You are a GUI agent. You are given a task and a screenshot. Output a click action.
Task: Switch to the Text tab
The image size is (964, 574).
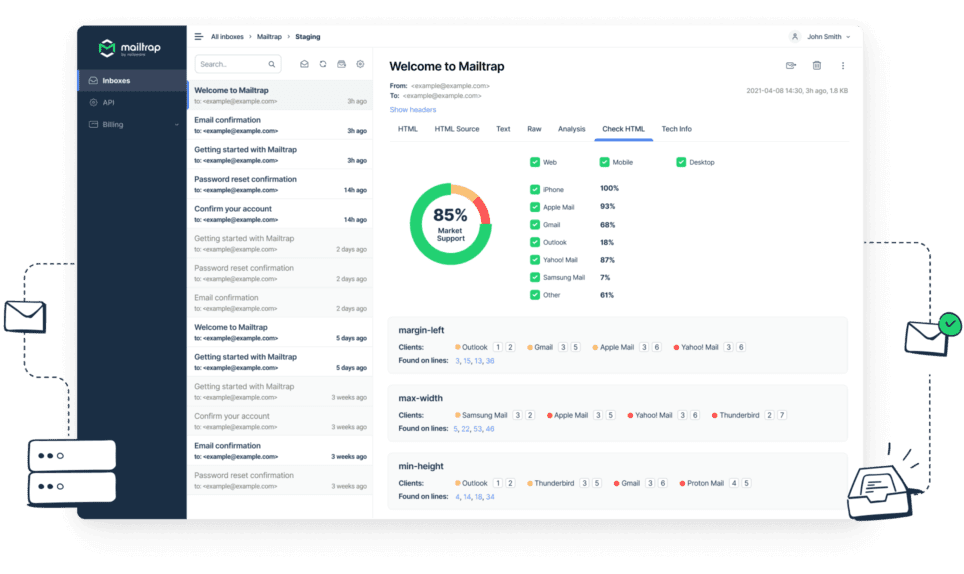(503, 129)
